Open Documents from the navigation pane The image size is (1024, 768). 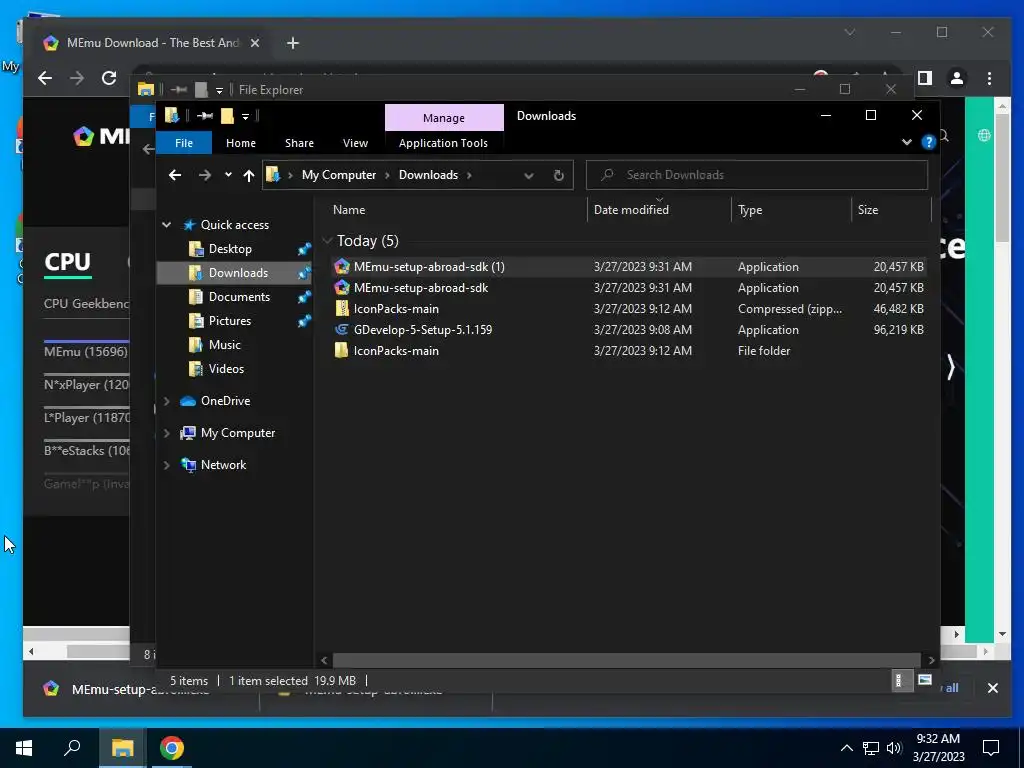239,297
